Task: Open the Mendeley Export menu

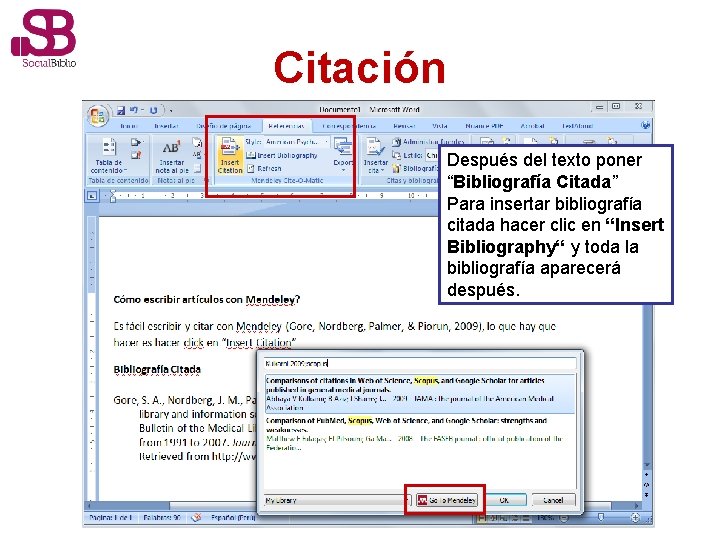Action: pyautogui.click(x=343, y=154)
